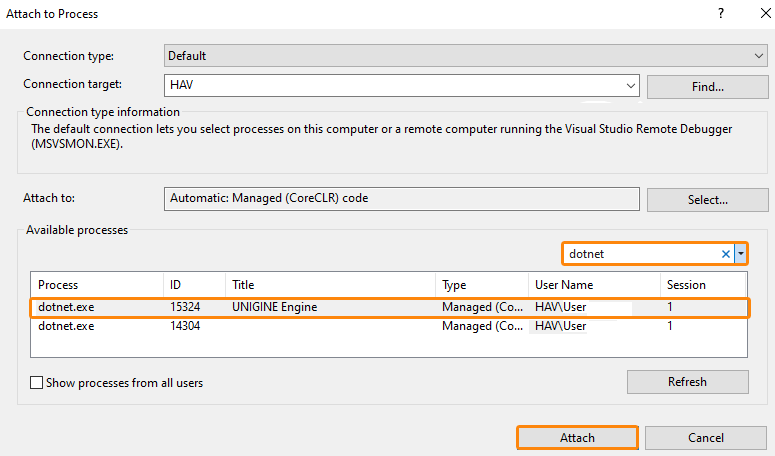This screenshot has width=775, height=456.
Task: Clear the dotnet filter with X icon
Action: 726,254
